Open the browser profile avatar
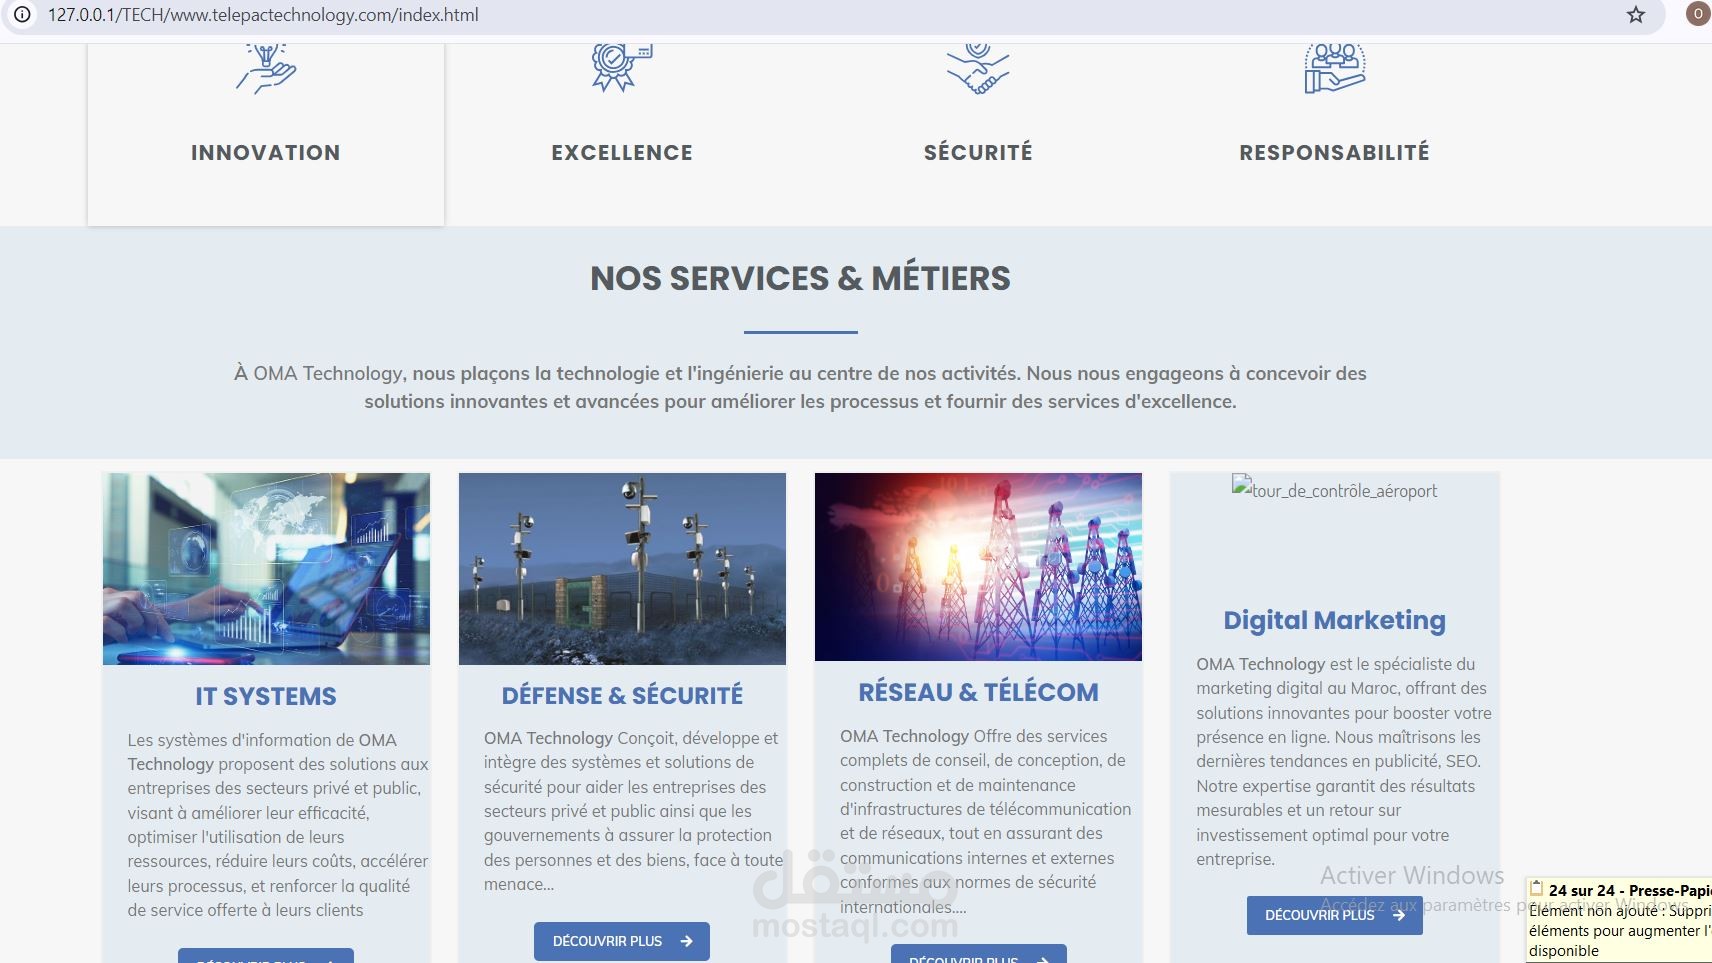This screenshot has height=963, width=1712. coord(1697,14)
